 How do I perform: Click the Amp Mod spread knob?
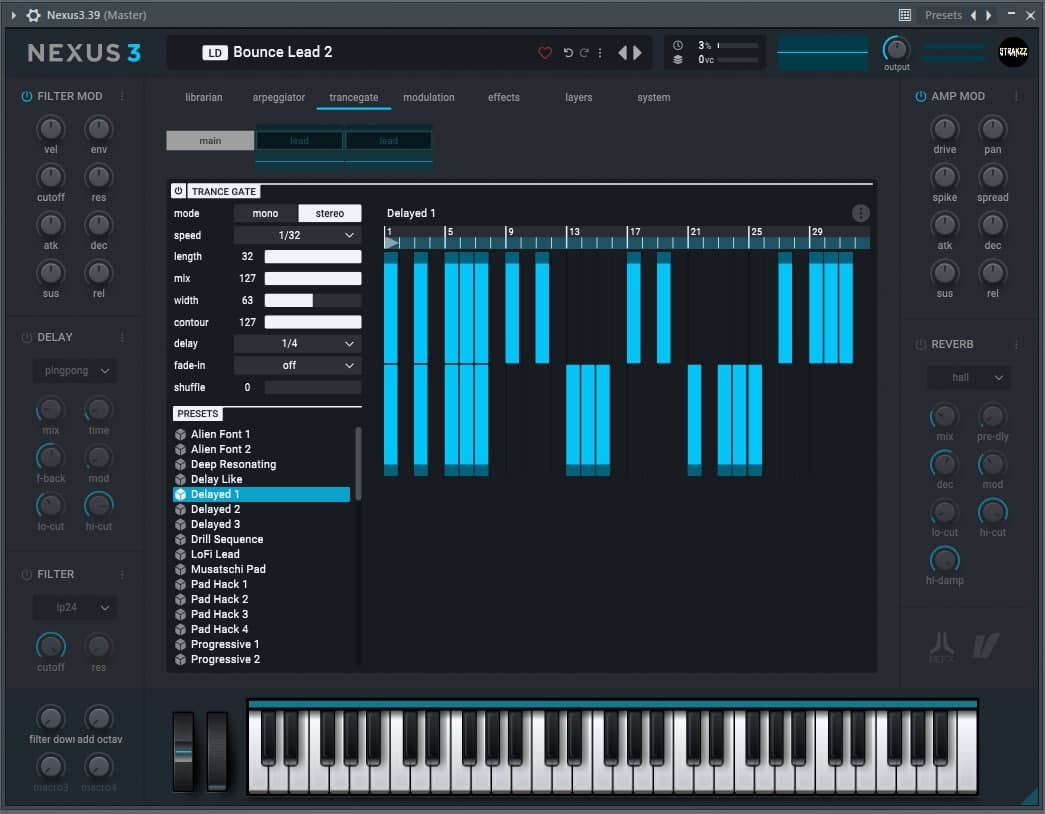[992, 176]
